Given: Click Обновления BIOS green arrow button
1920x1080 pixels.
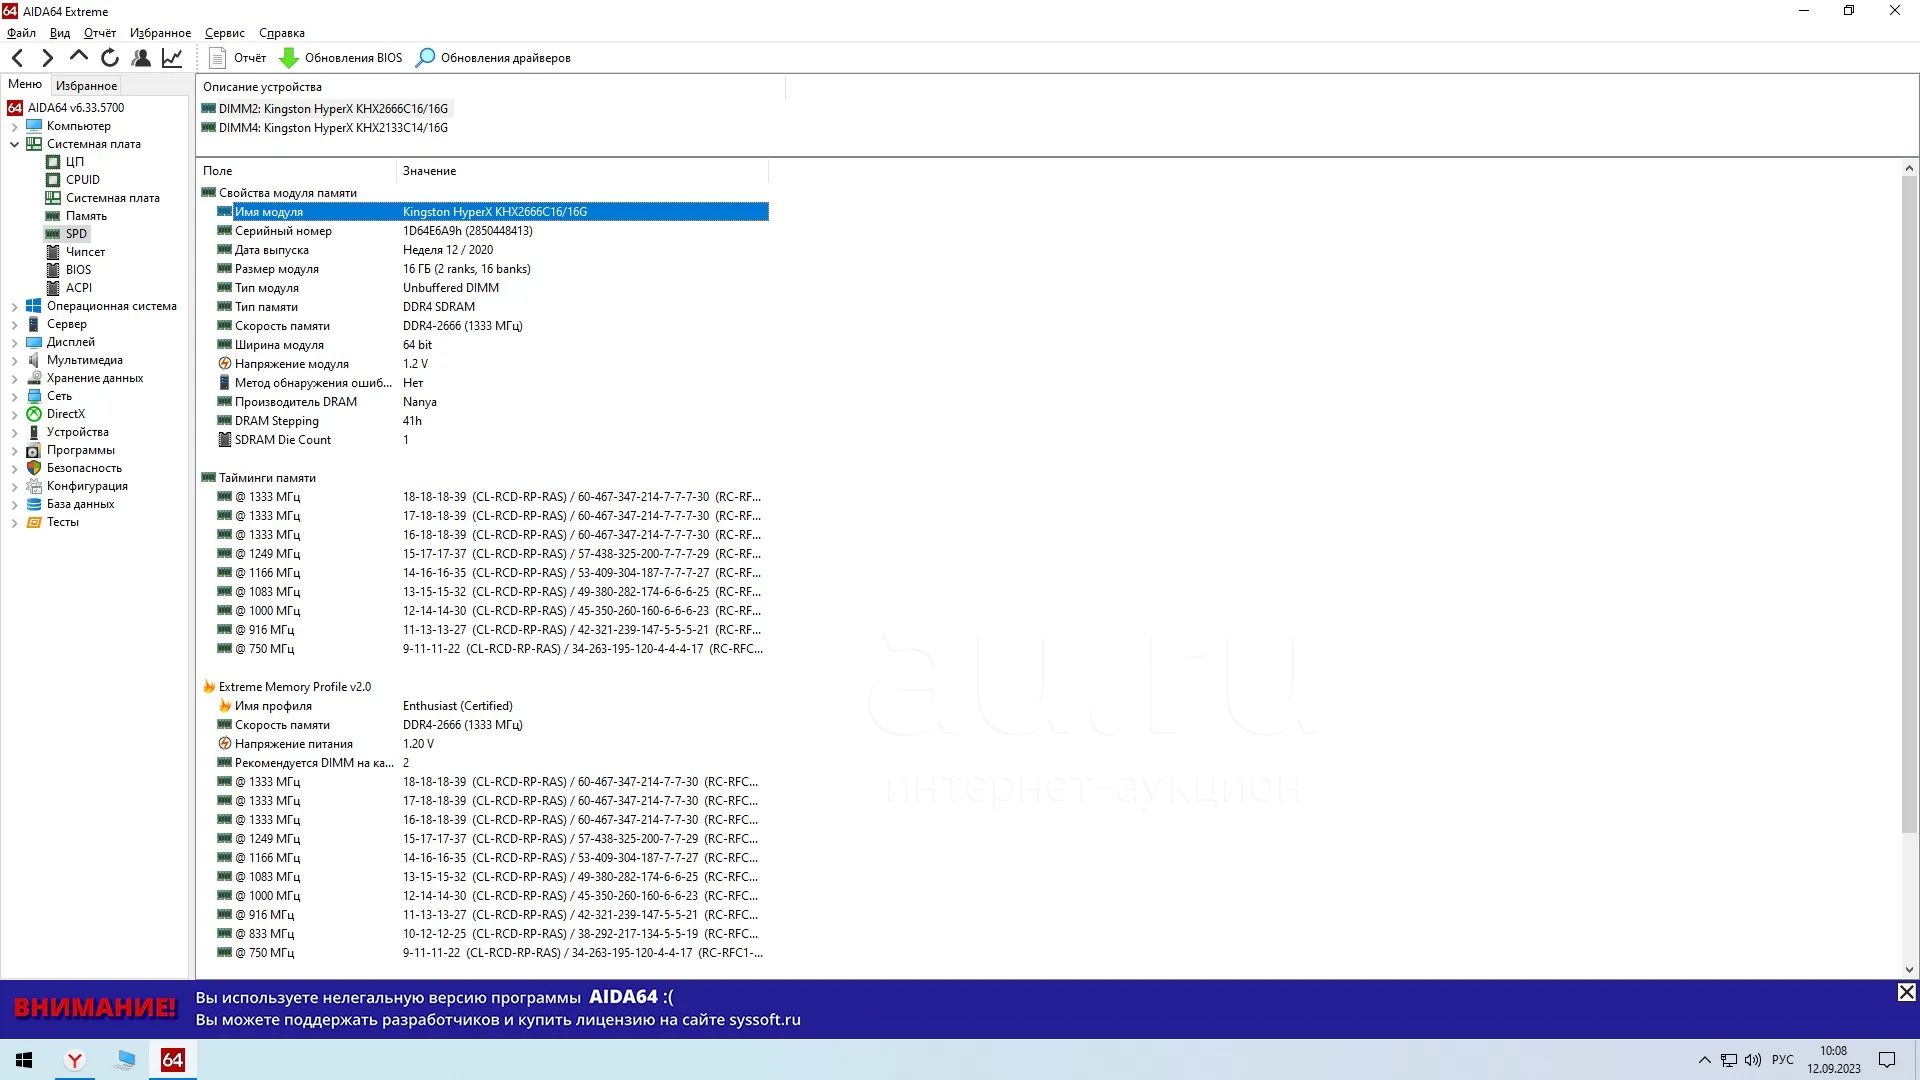Looking at the screenshot, I should [x=341, y=58].
